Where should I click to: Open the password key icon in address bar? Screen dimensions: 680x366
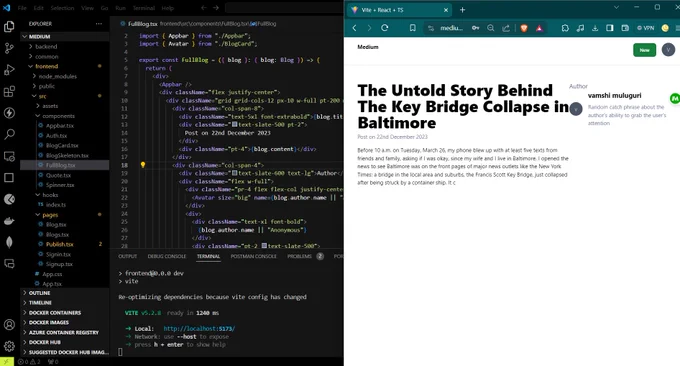click(476, 28)
